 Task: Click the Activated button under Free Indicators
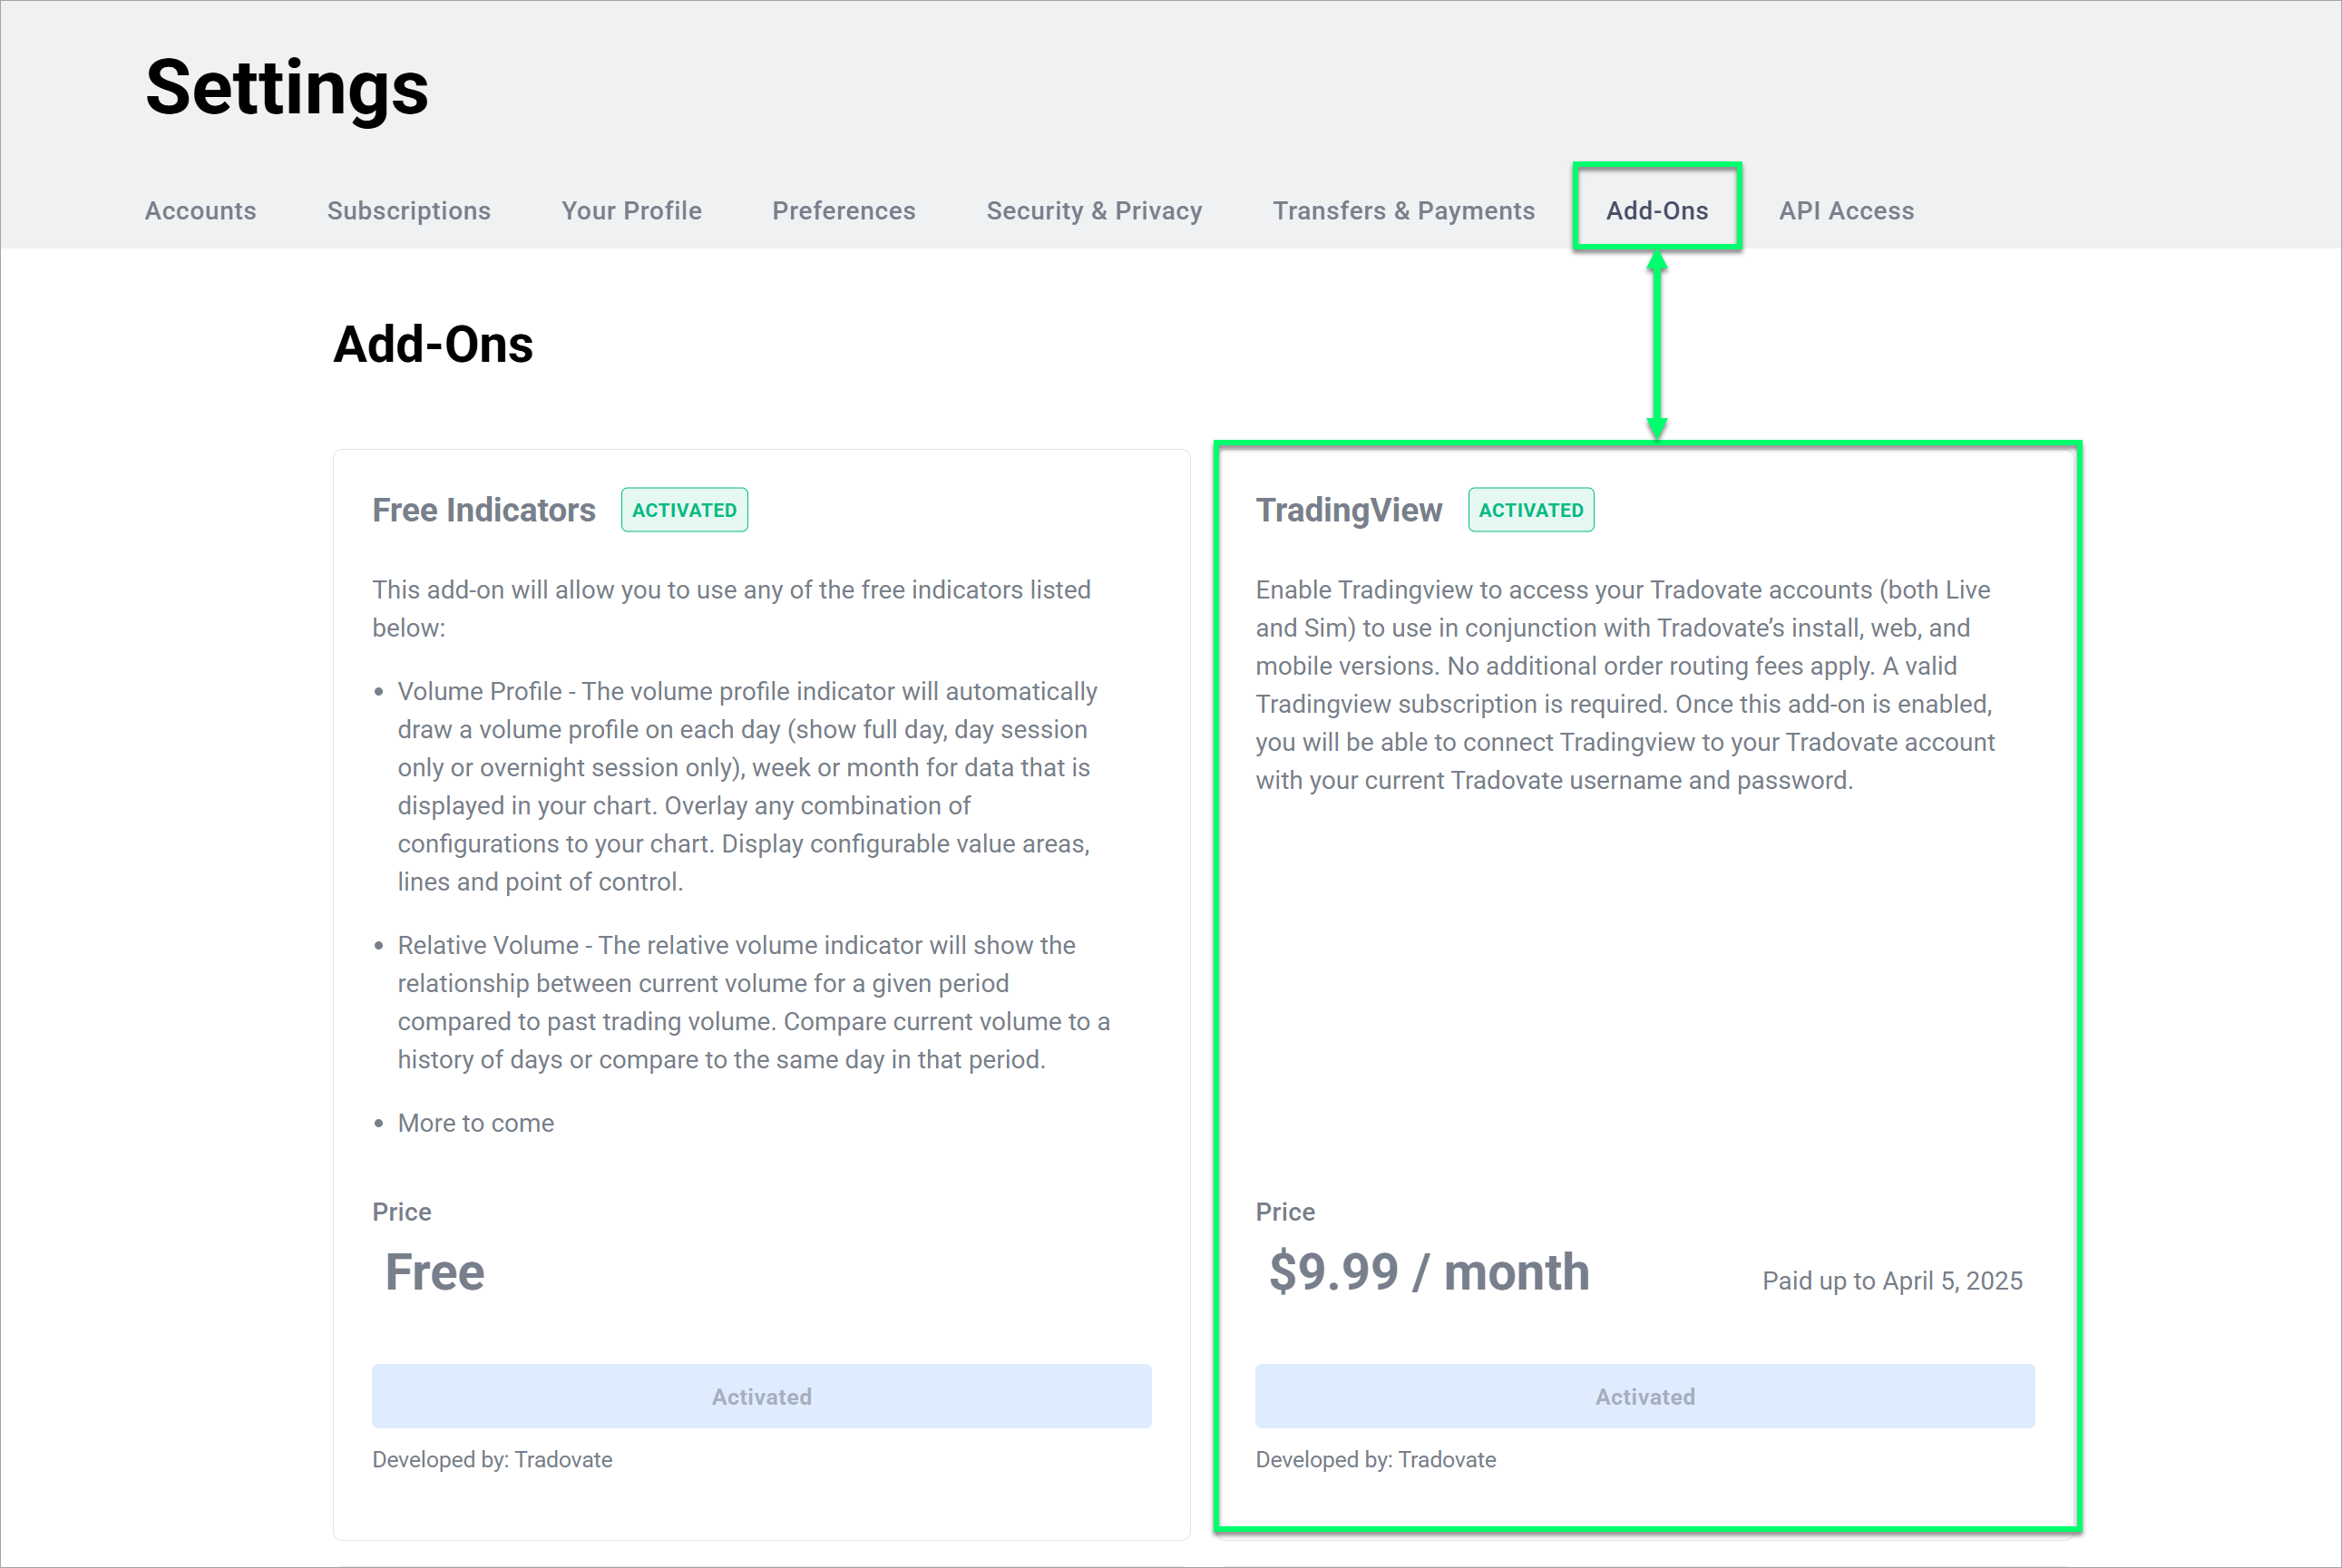(761, 1396)
